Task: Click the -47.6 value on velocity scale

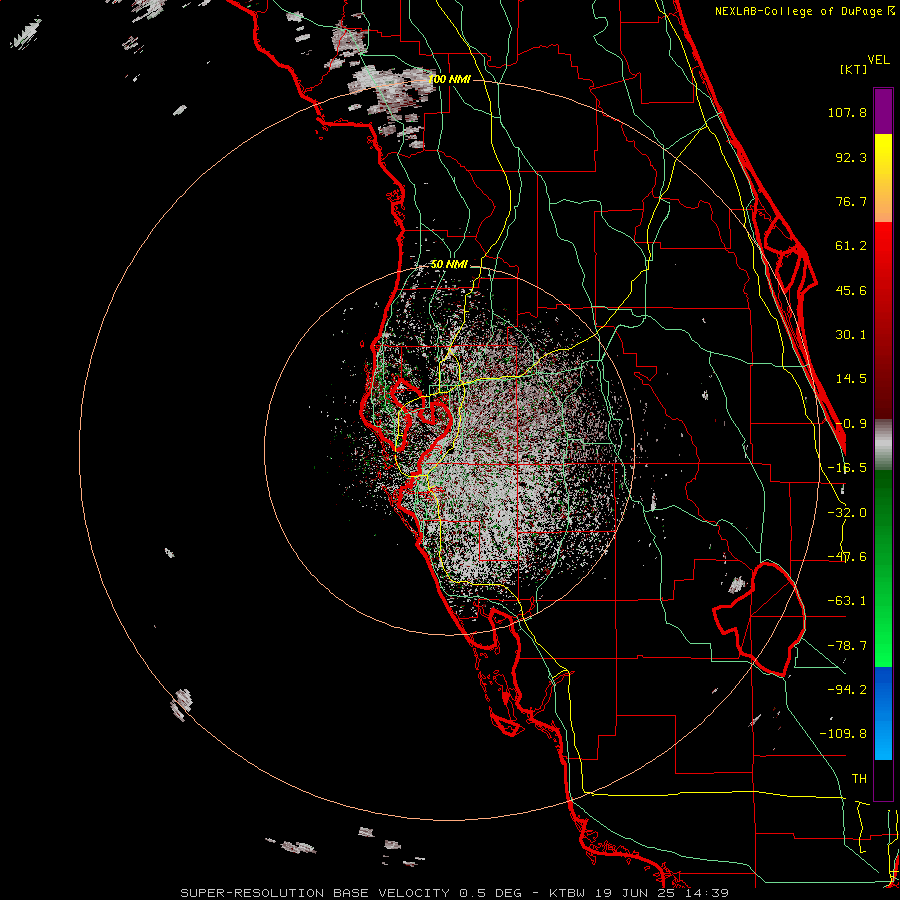Action: (x=847, y=557)
